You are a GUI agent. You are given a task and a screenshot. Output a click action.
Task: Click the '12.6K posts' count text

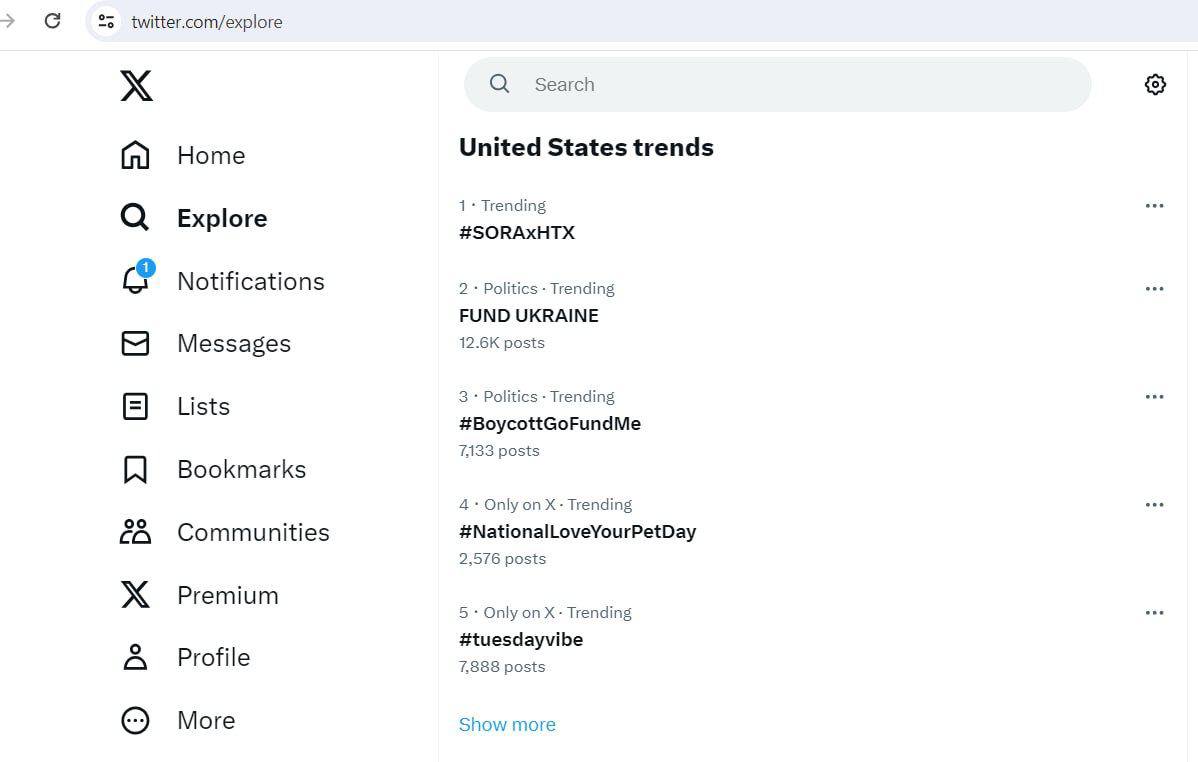tap(501, 342)
